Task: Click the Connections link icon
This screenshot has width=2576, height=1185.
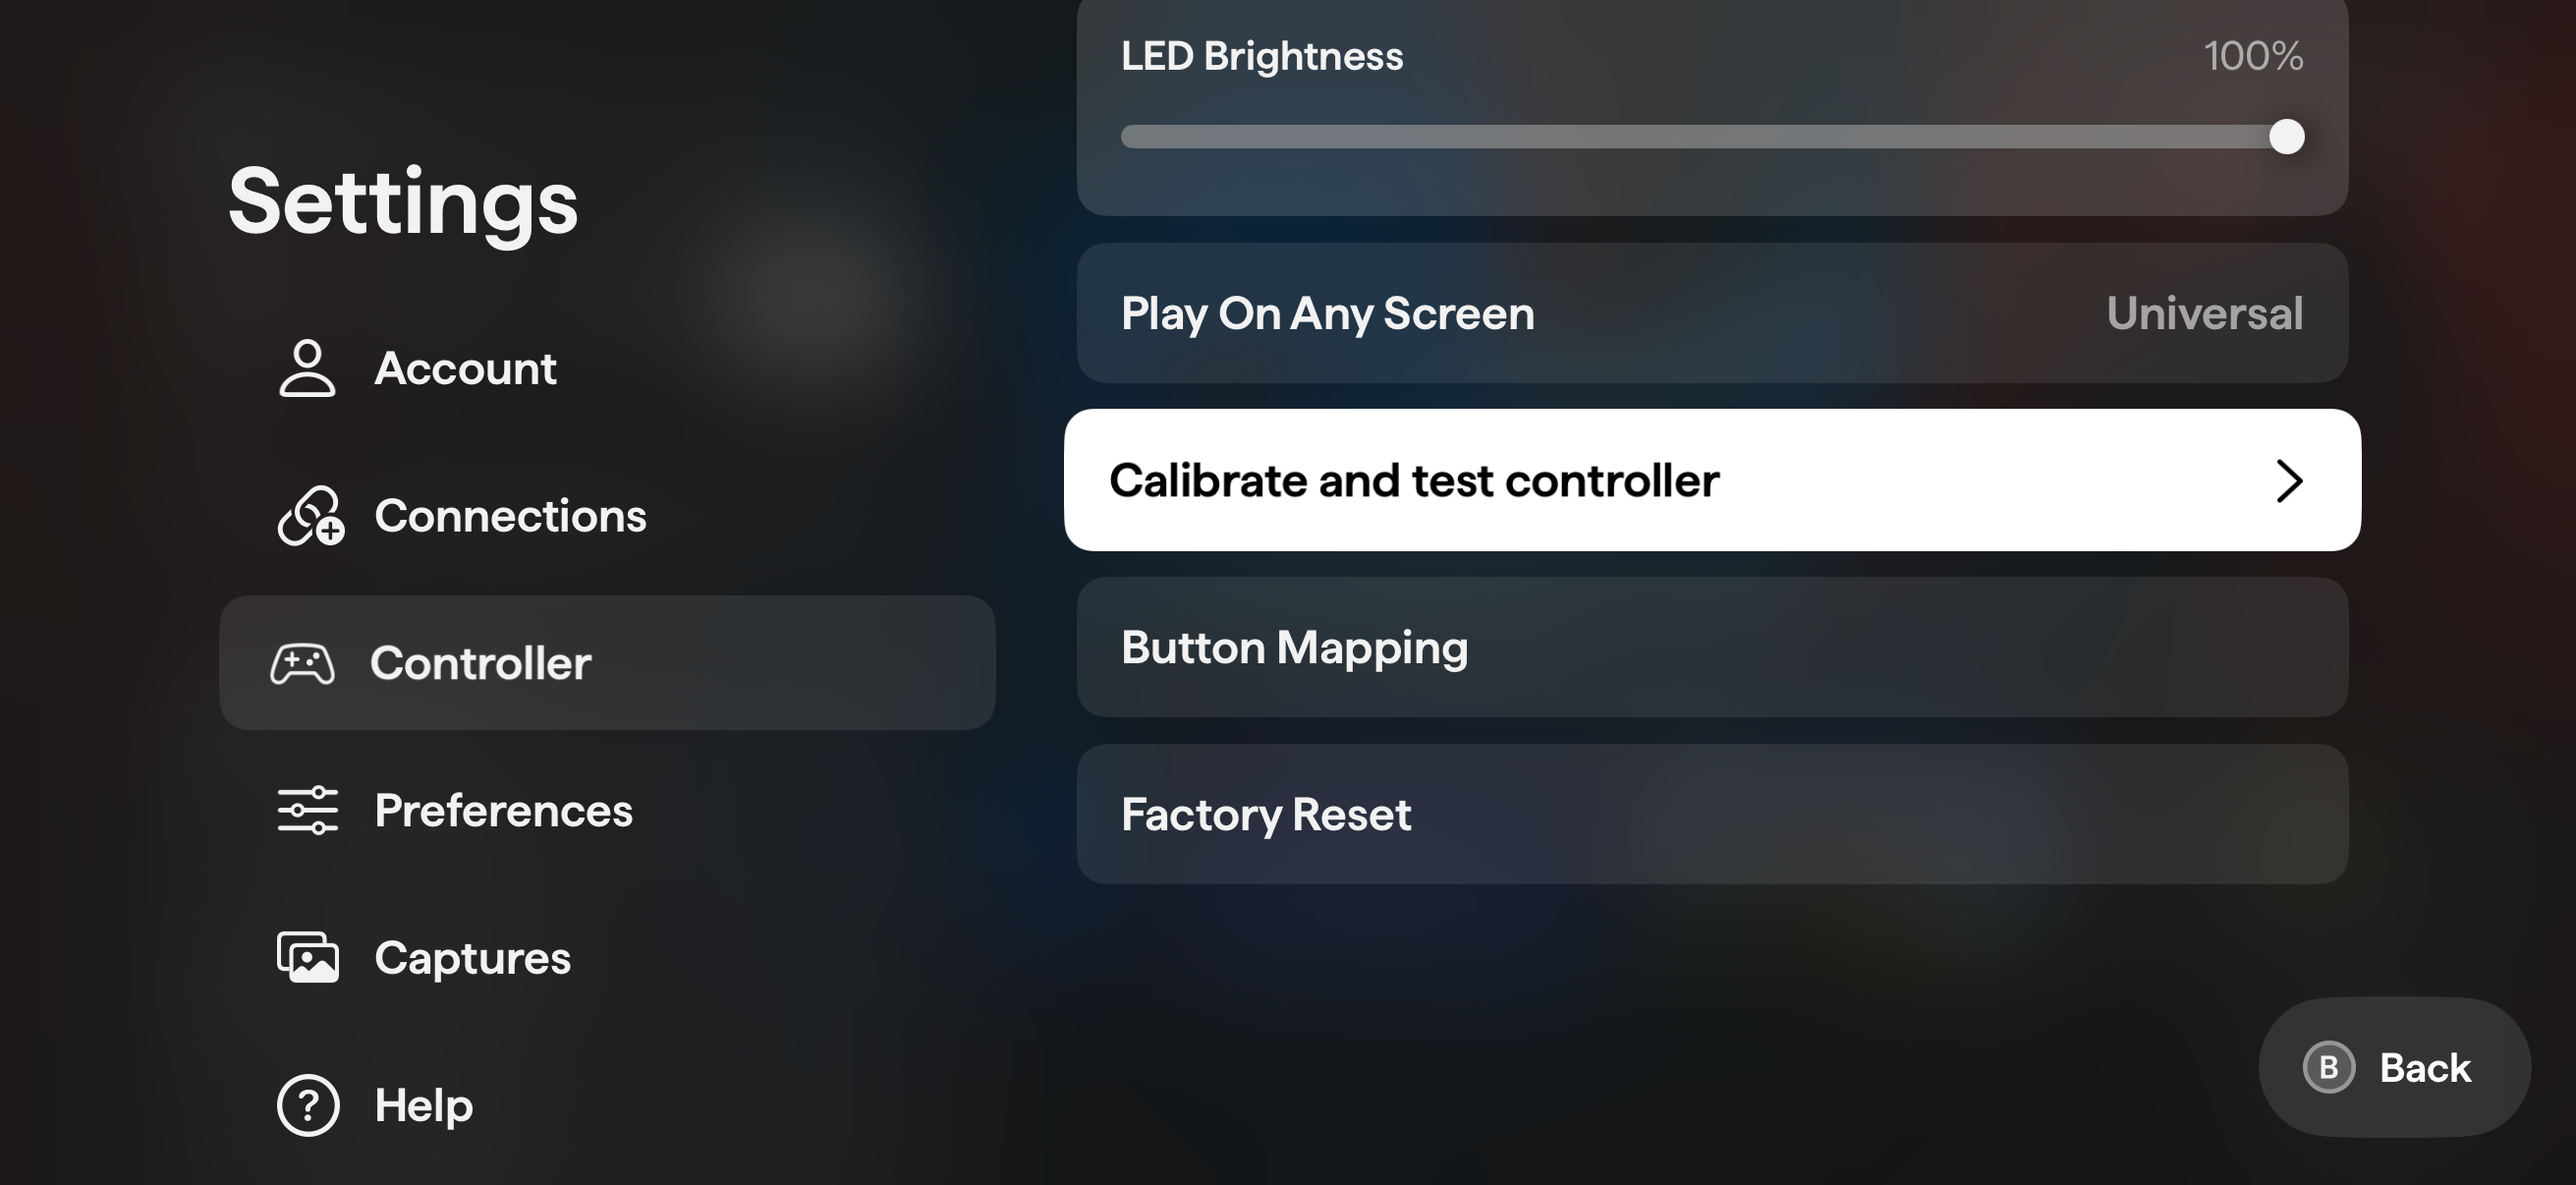Action: click(x=311, y=516)
